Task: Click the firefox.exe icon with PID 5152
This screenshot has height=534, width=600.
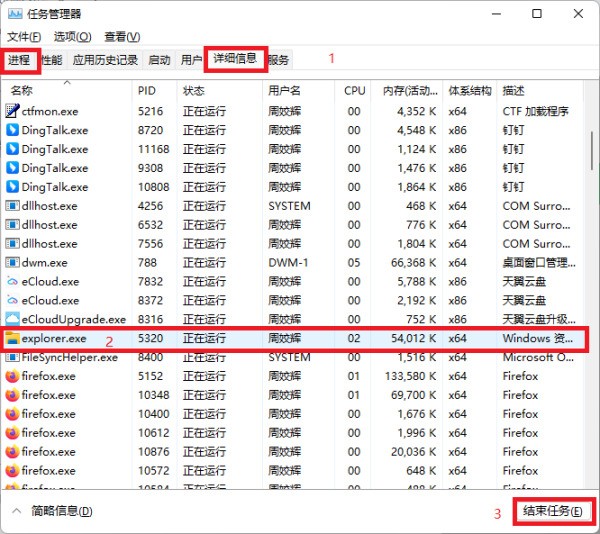Action: point(12,377)
